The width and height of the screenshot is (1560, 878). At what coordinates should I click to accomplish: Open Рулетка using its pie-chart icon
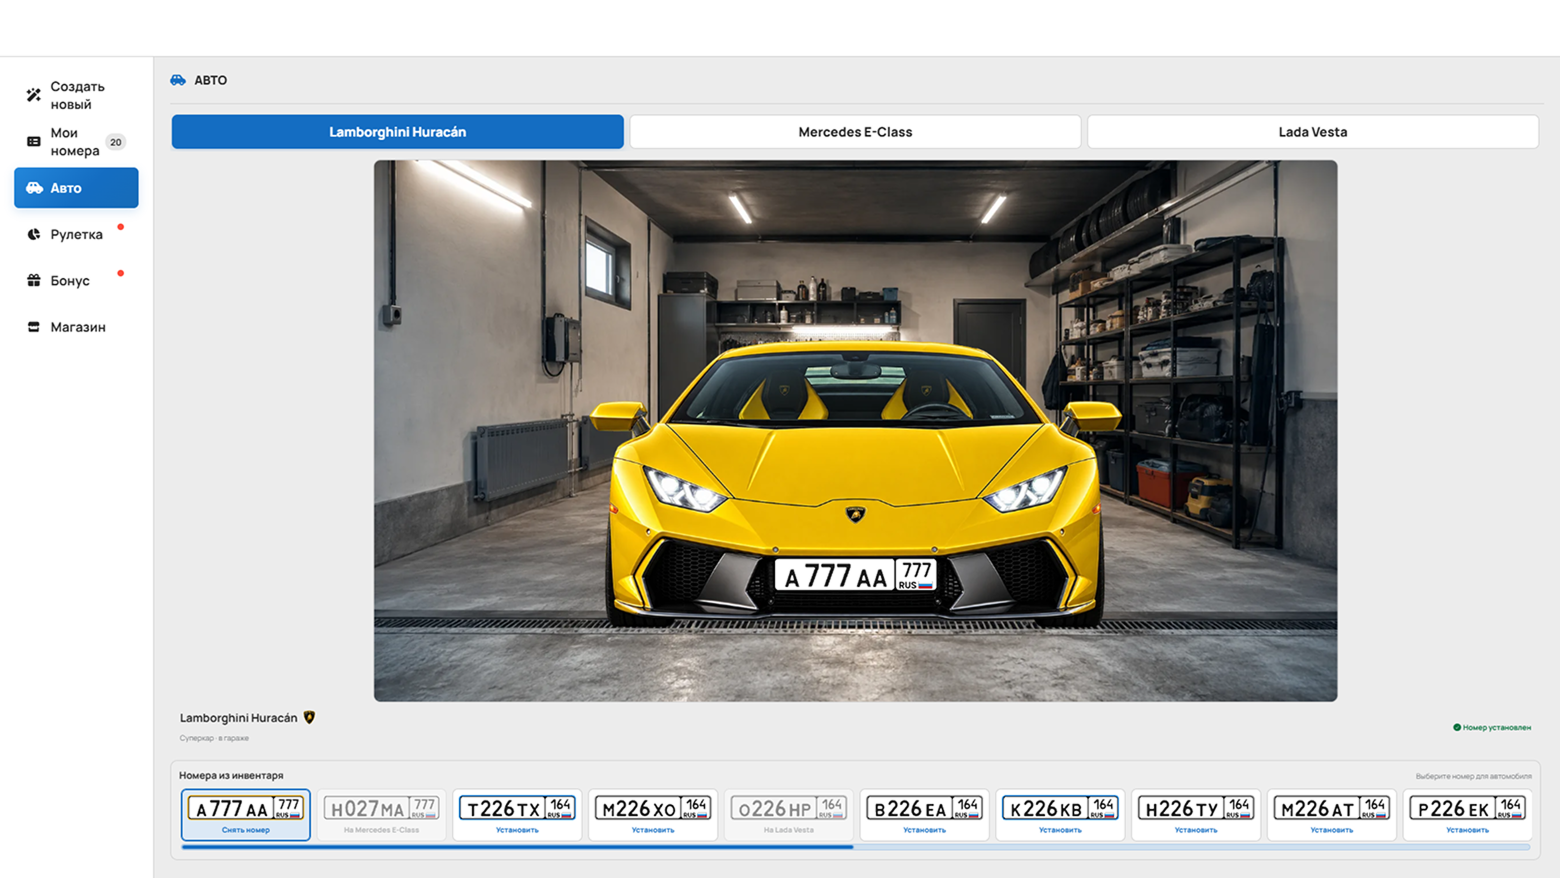tap(34, 234)
